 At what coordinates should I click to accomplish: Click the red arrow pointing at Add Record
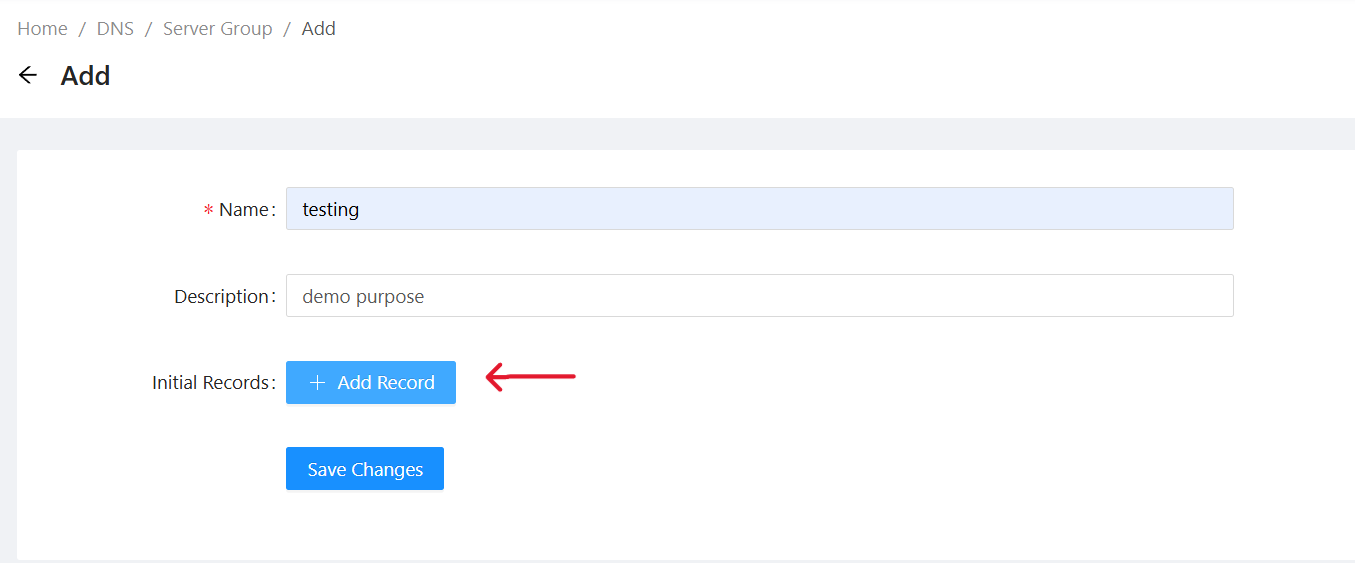[530, 377]
